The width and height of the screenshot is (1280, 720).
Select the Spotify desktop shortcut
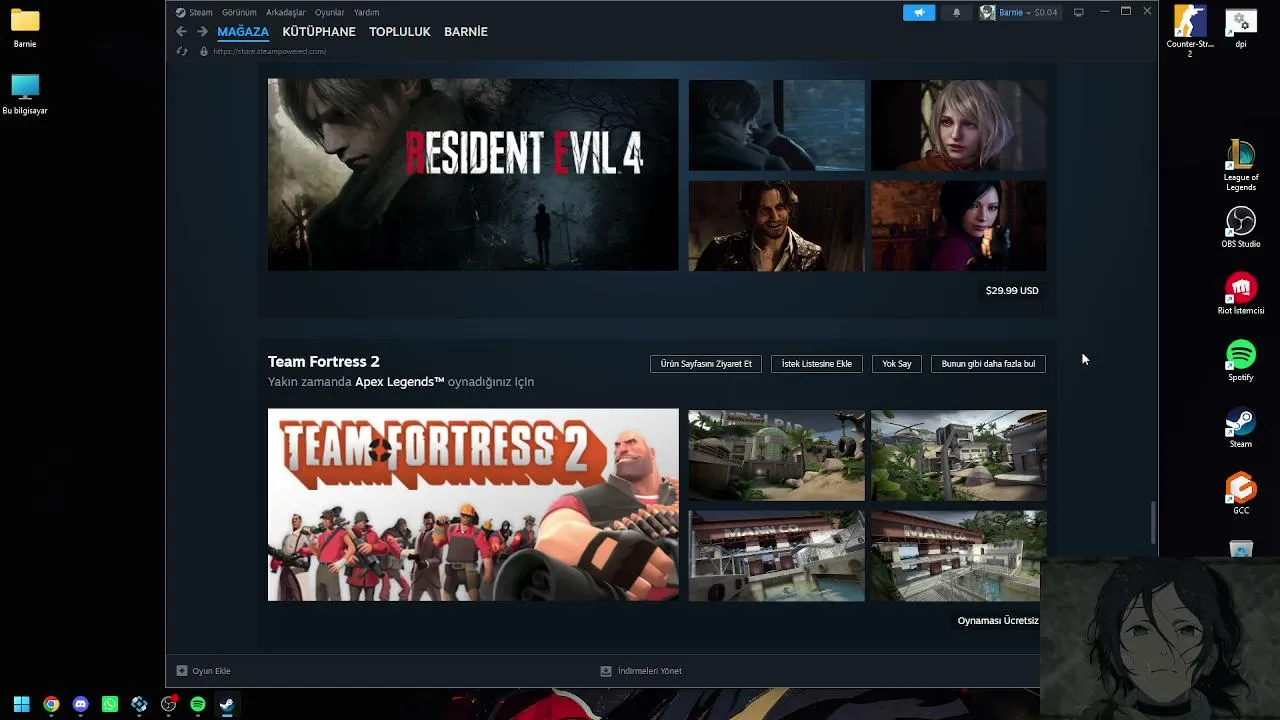click(1241, 361)
